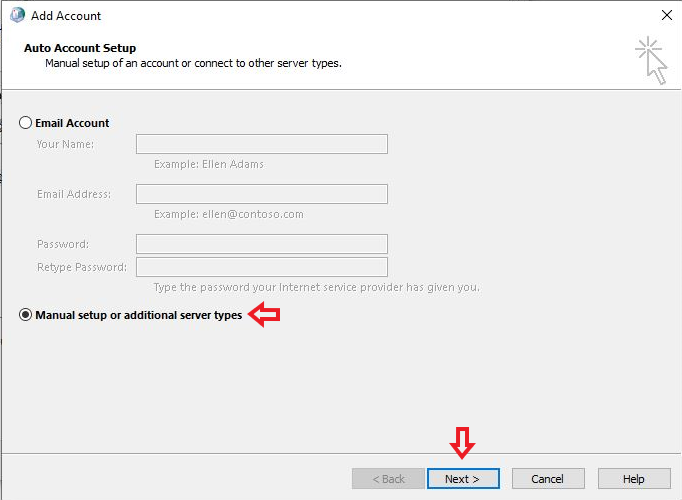682x500 pixels.
Task: Click the Email Account label text
Action: click(72, 123)
